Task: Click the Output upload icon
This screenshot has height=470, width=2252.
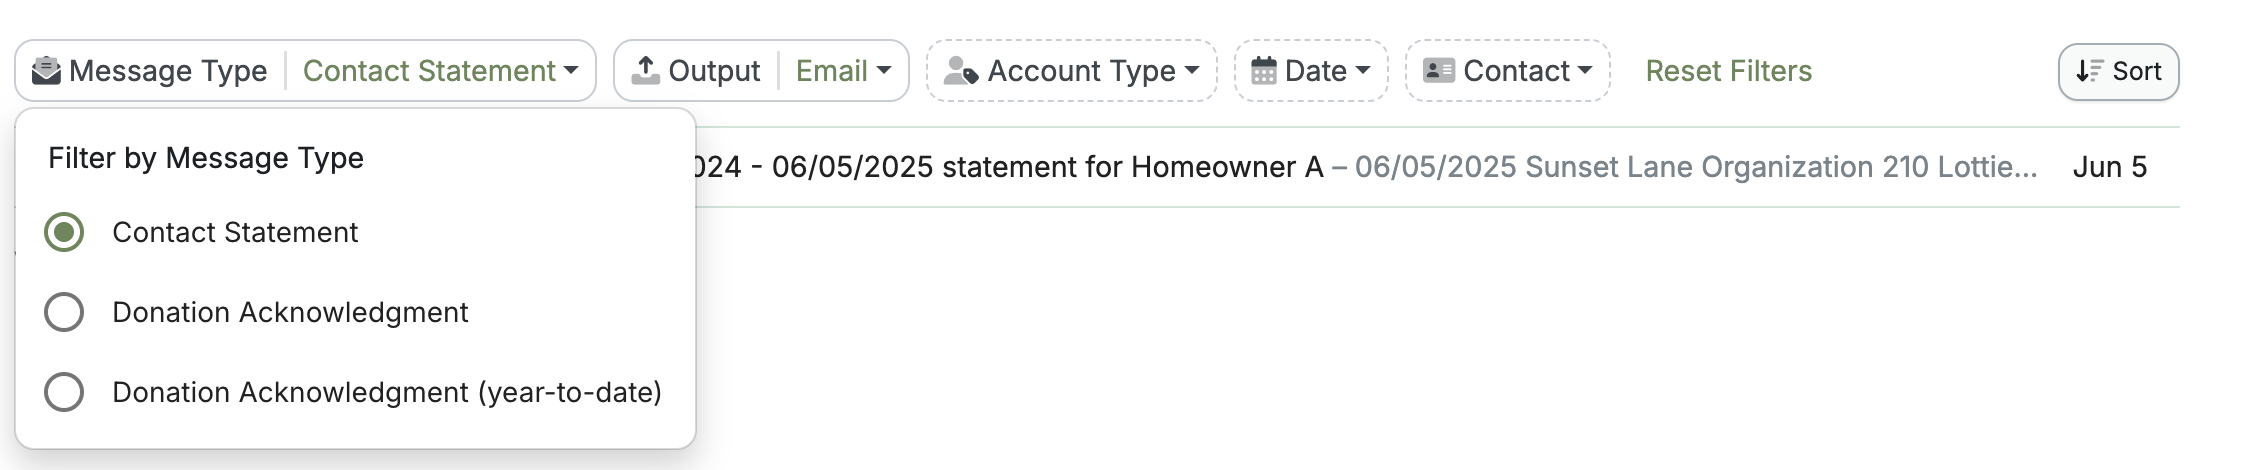Action: (646, 70)
